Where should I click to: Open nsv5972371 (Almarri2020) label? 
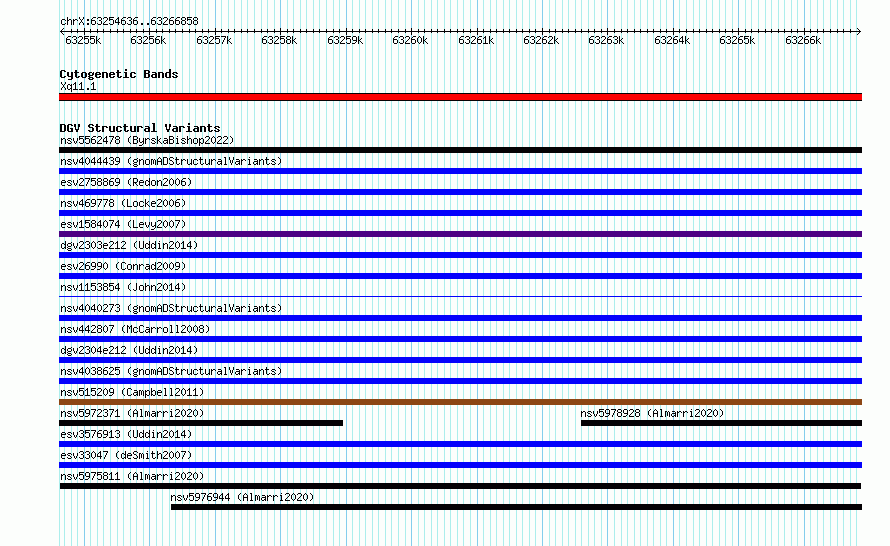click(x=132, y=413)
